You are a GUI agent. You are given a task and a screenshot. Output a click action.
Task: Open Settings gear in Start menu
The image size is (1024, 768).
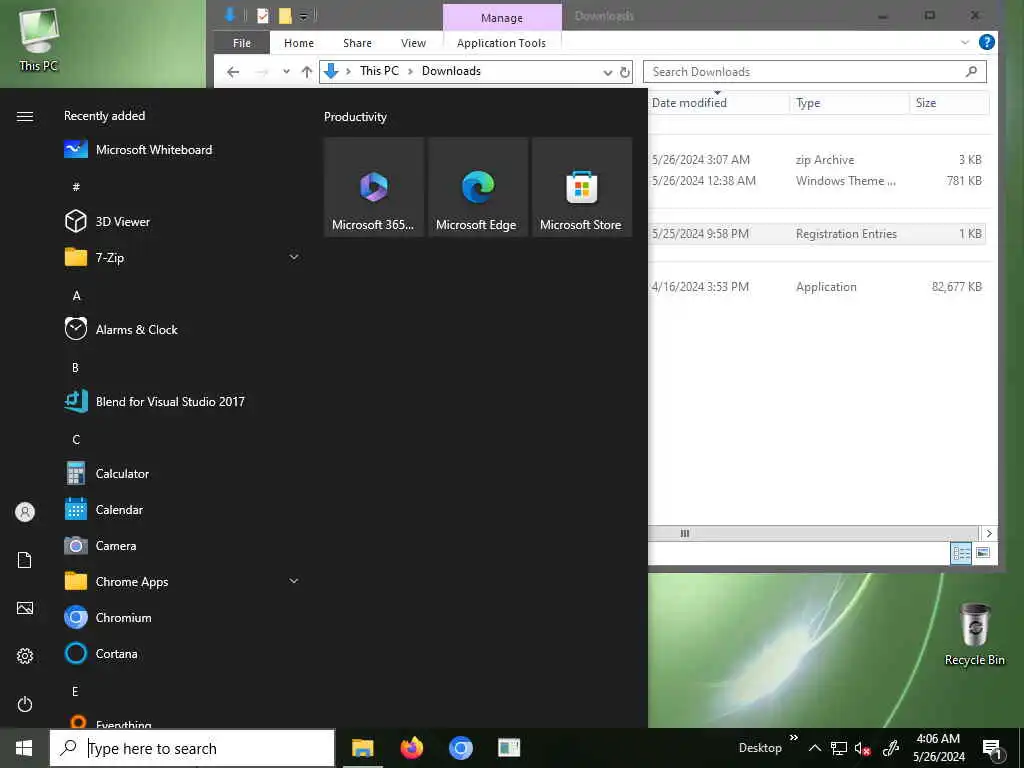[x=25, y=656]
